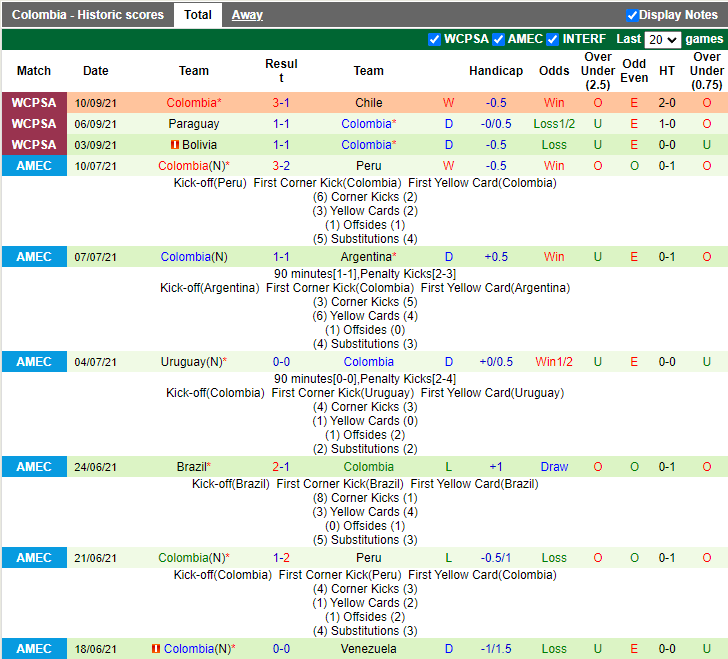Open the Uruguay(N) team link
This screenshot has height=659, width=728.
pyautogui.click(x=192, y=362)
